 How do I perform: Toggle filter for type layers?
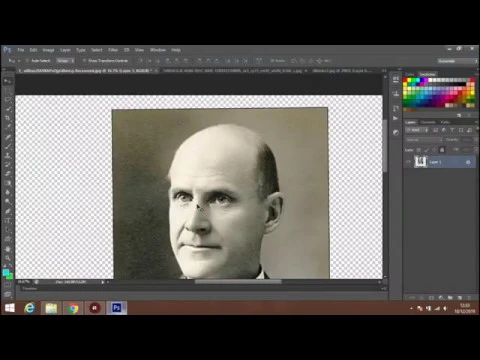[x=452, y=130]
